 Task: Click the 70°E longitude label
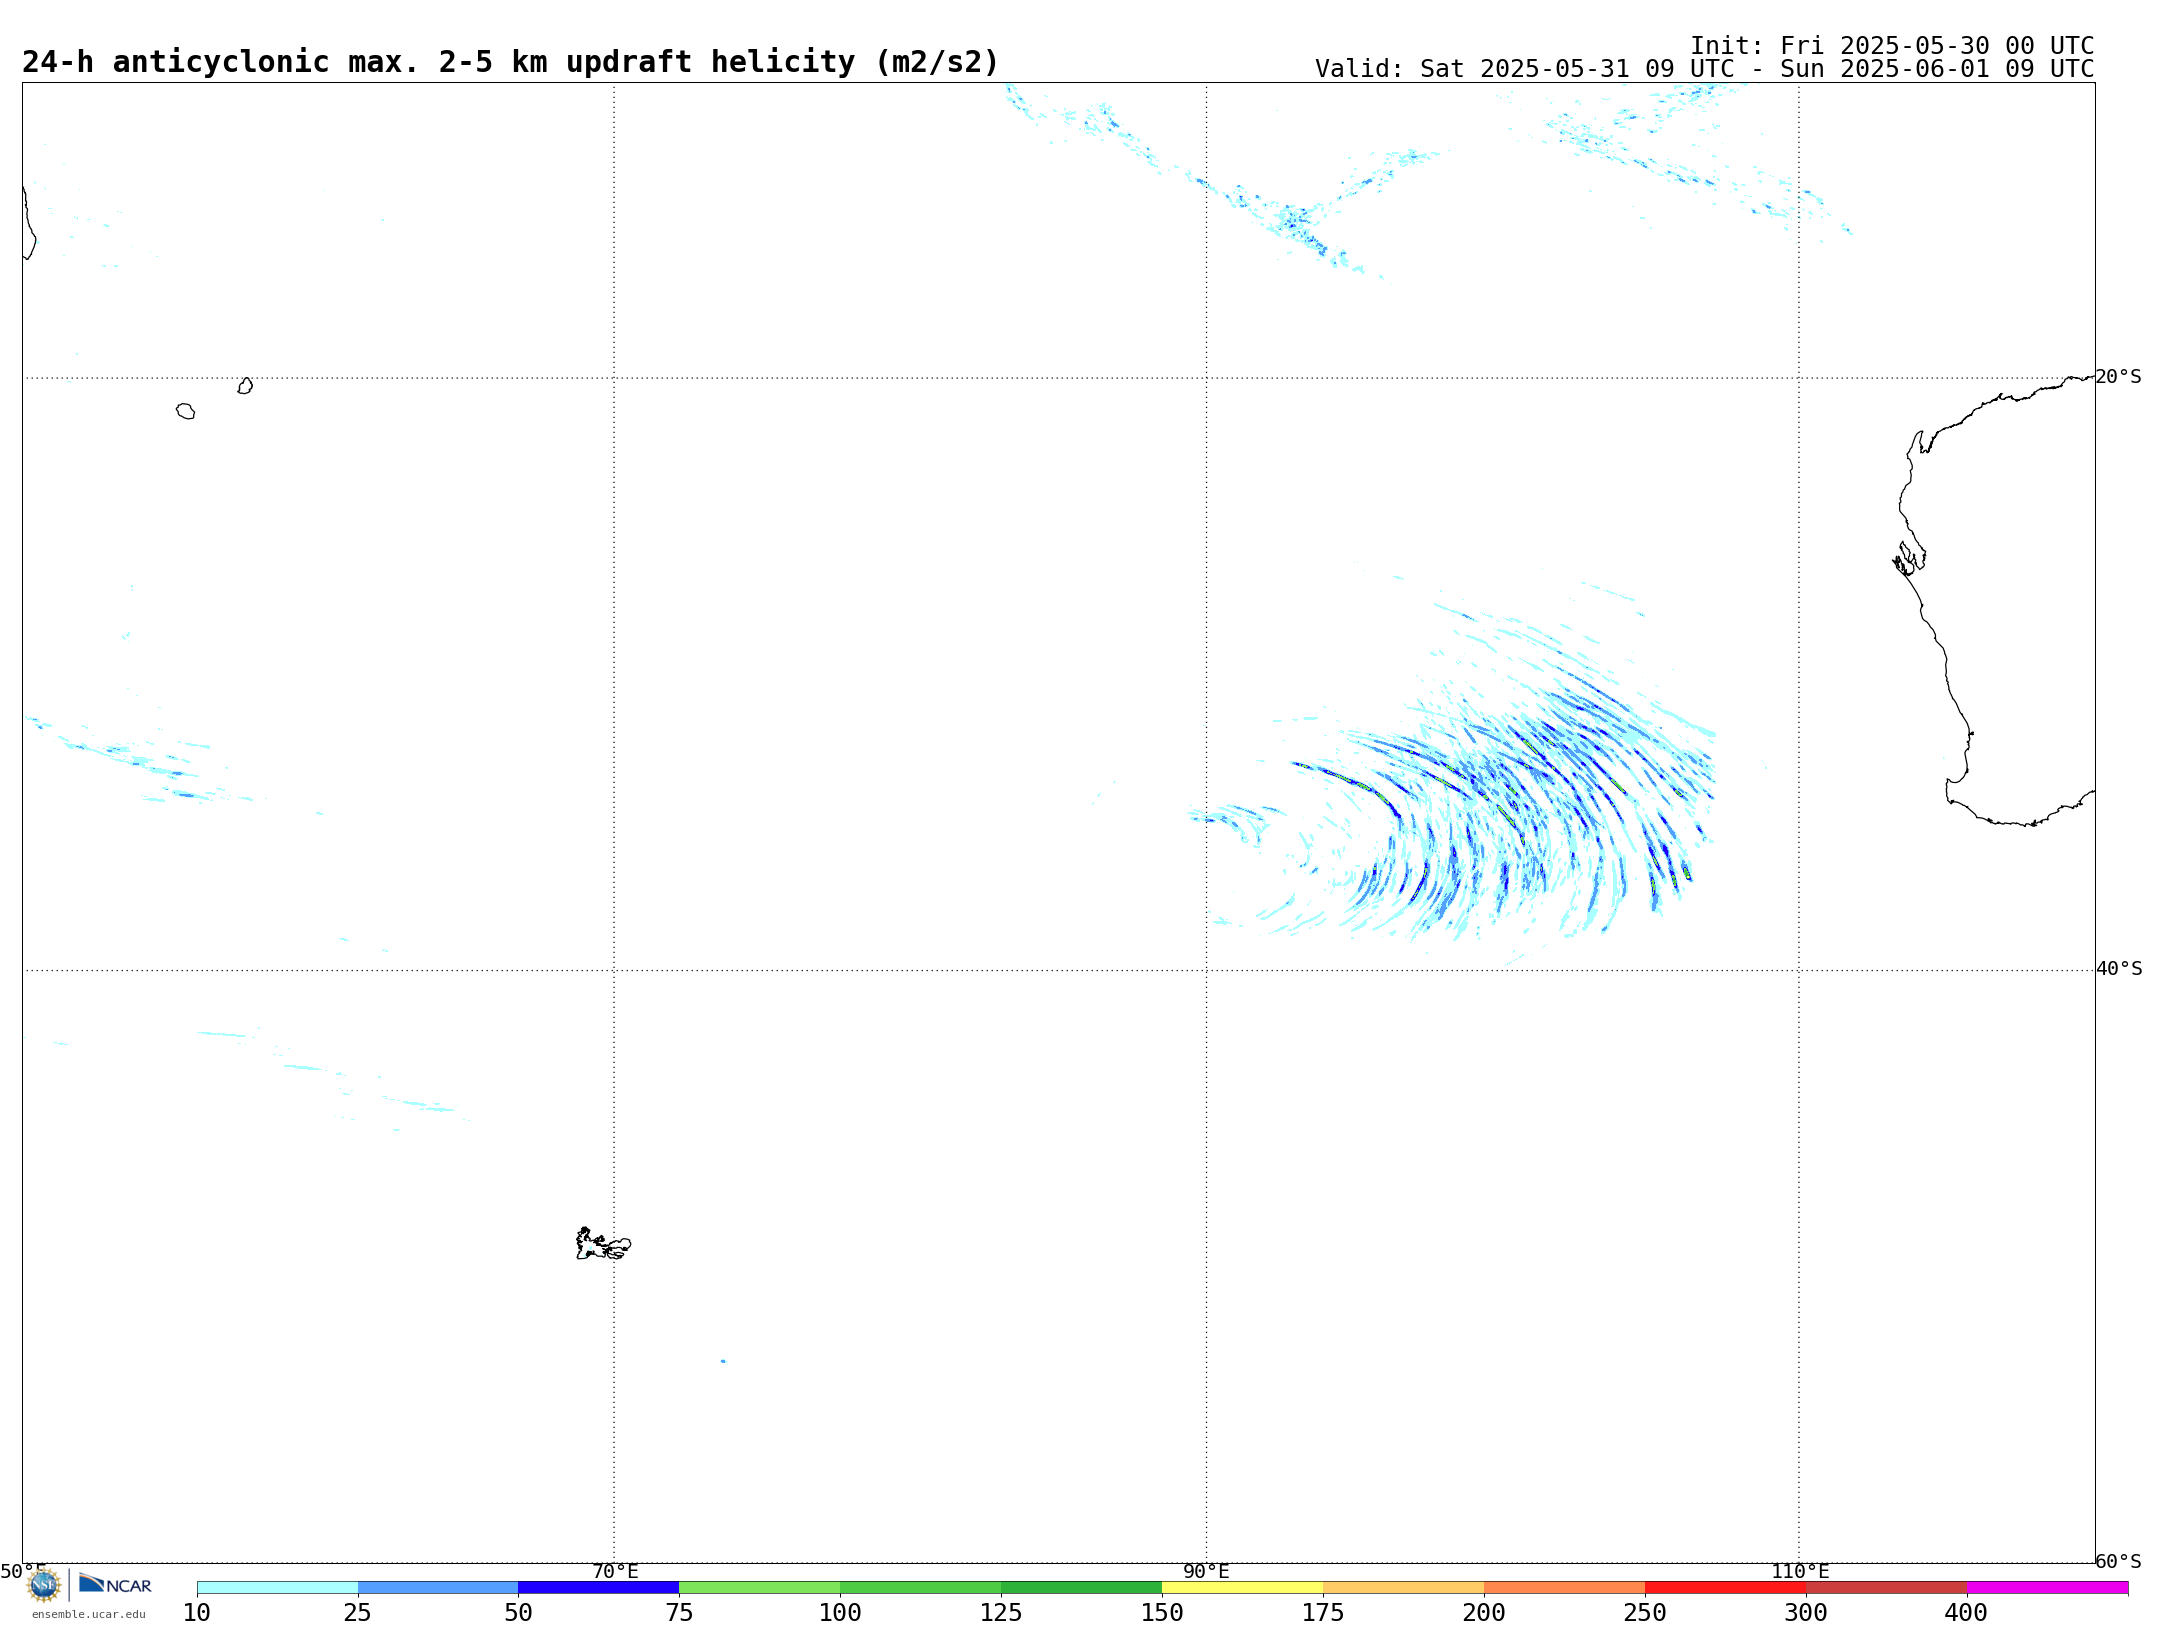point(615,1571)
